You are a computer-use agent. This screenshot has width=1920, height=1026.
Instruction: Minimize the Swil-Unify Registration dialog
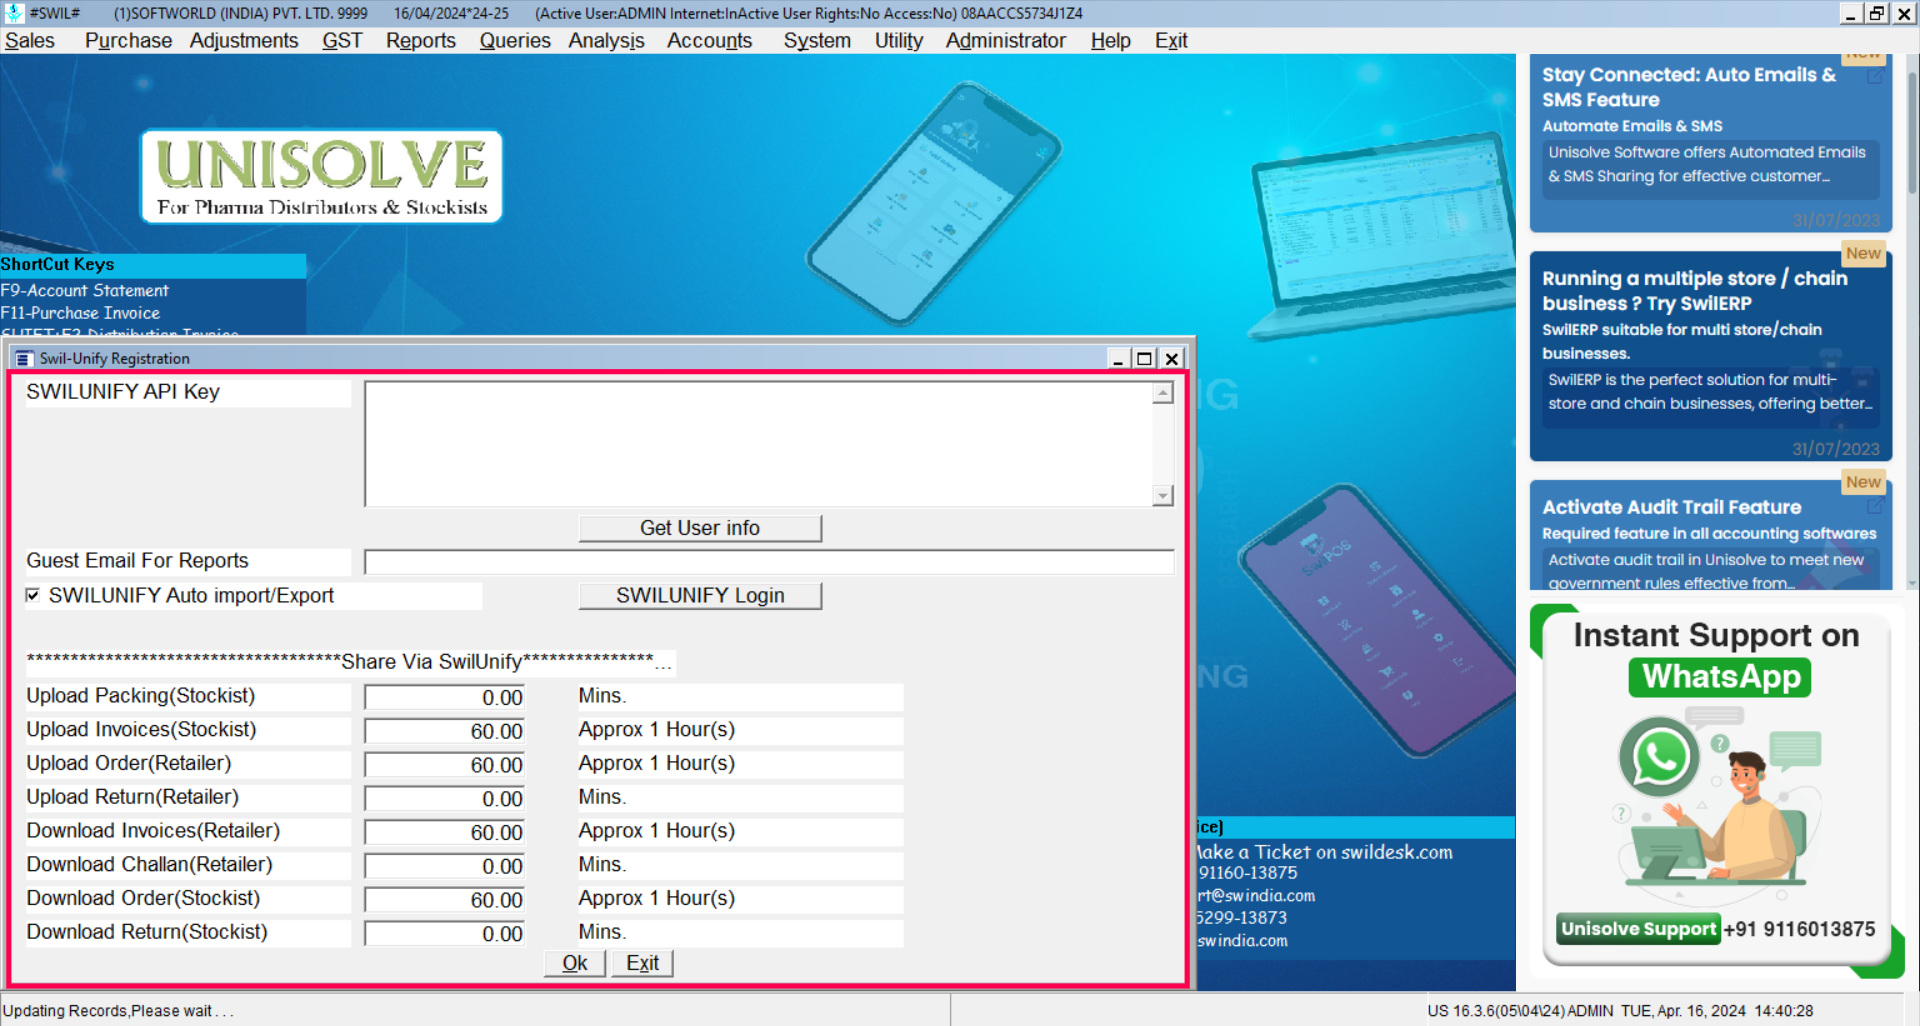[1118, 358]
